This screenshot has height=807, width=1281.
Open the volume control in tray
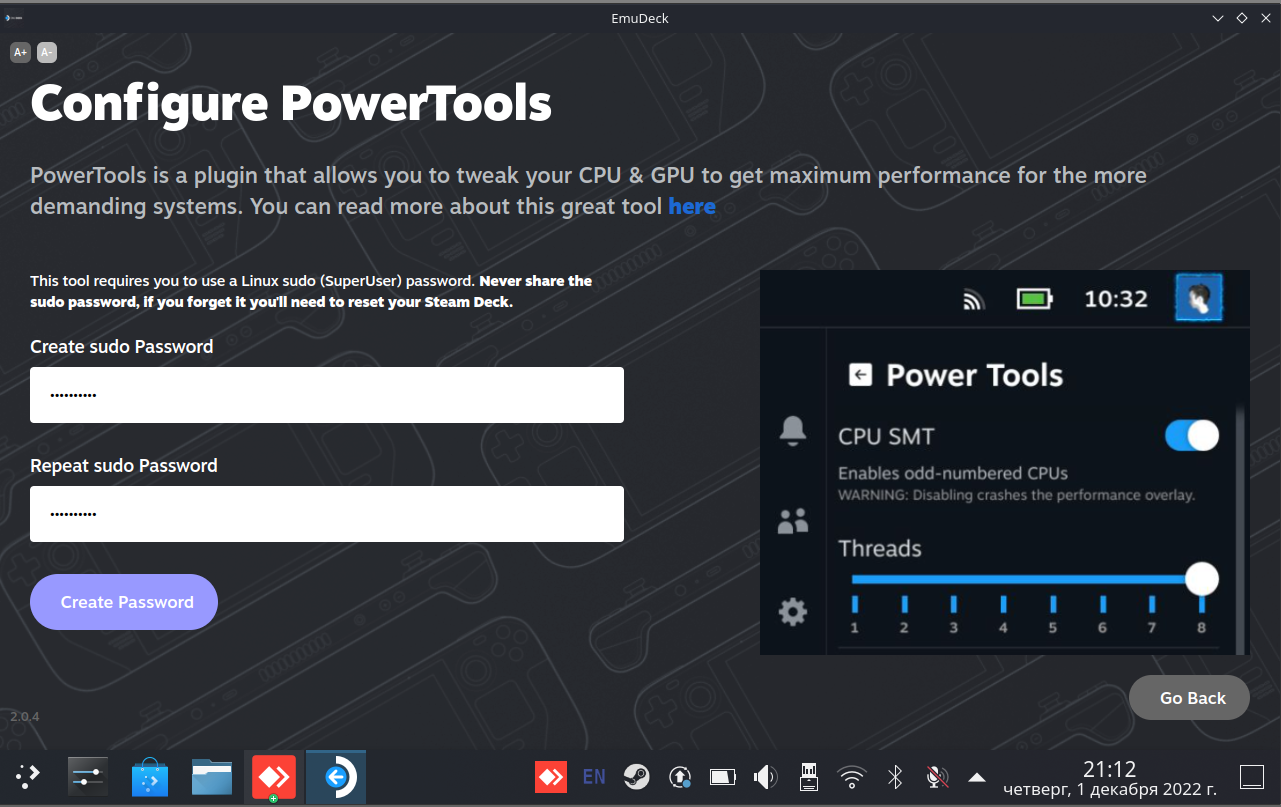(766, 777)
